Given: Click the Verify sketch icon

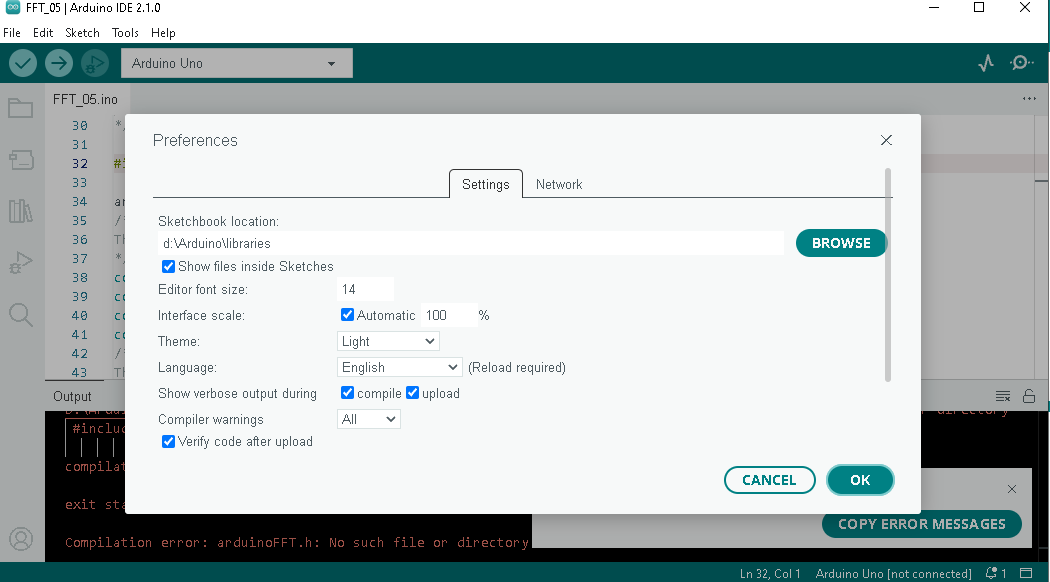Looking at the screenshot, I should click(x=22, y=63).
